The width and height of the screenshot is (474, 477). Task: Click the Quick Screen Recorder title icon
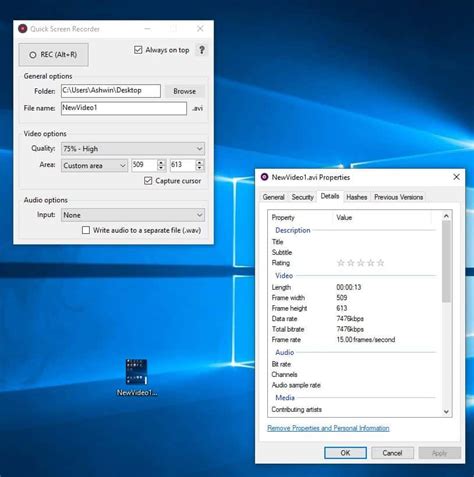coord(22,29)
